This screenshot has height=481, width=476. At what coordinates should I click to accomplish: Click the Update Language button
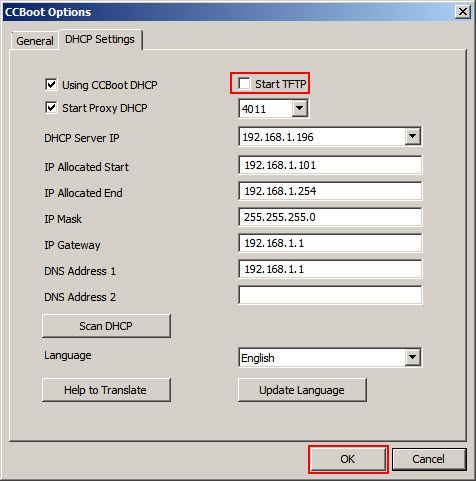pyautogui.click(x=302, y=390)
